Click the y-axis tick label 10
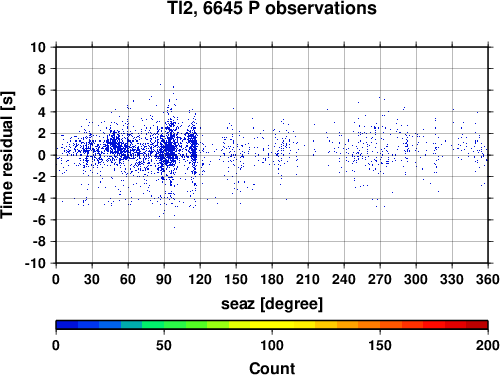 38,47
